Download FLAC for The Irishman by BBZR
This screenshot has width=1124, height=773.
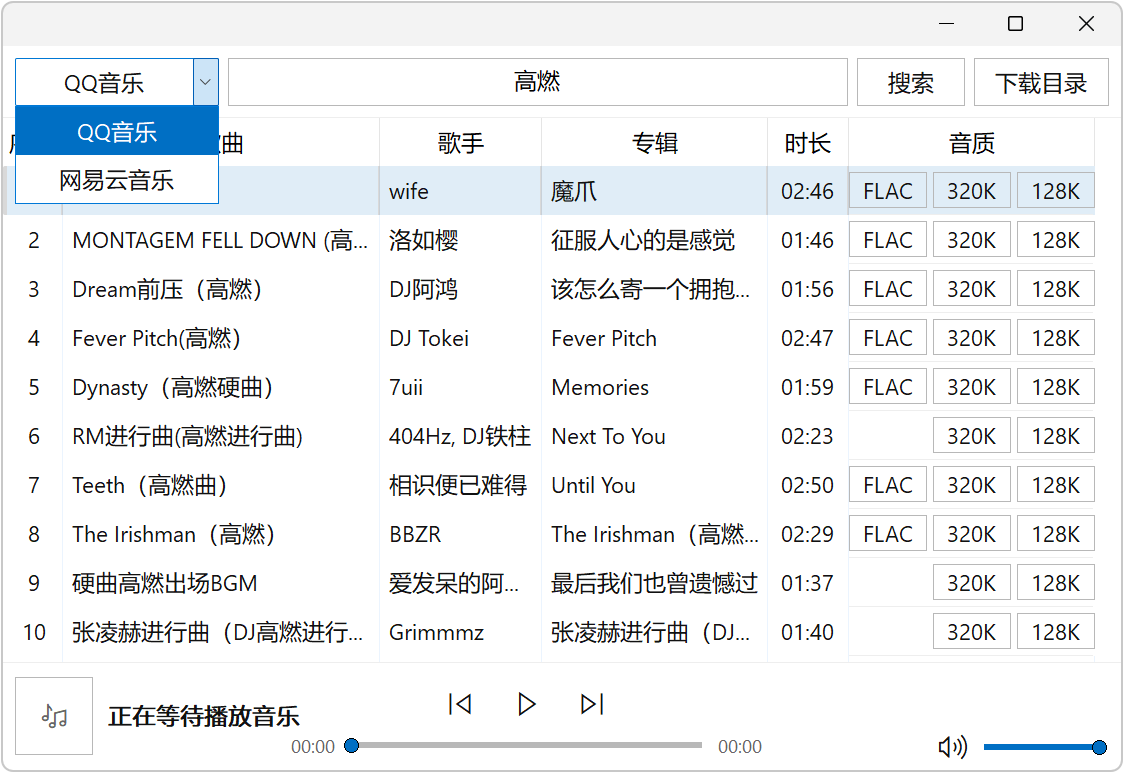[x=887, y=534]
